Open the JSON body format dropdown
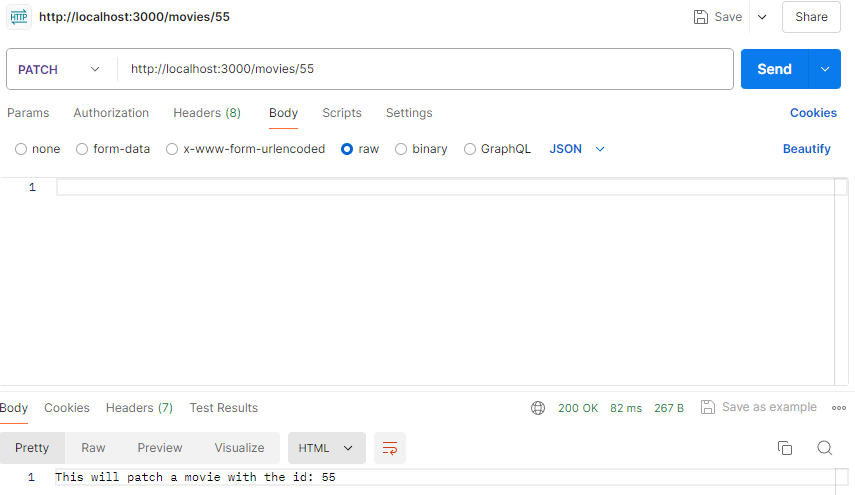The height and width of the screenshot is (495, 855). (x=577, y=149)
